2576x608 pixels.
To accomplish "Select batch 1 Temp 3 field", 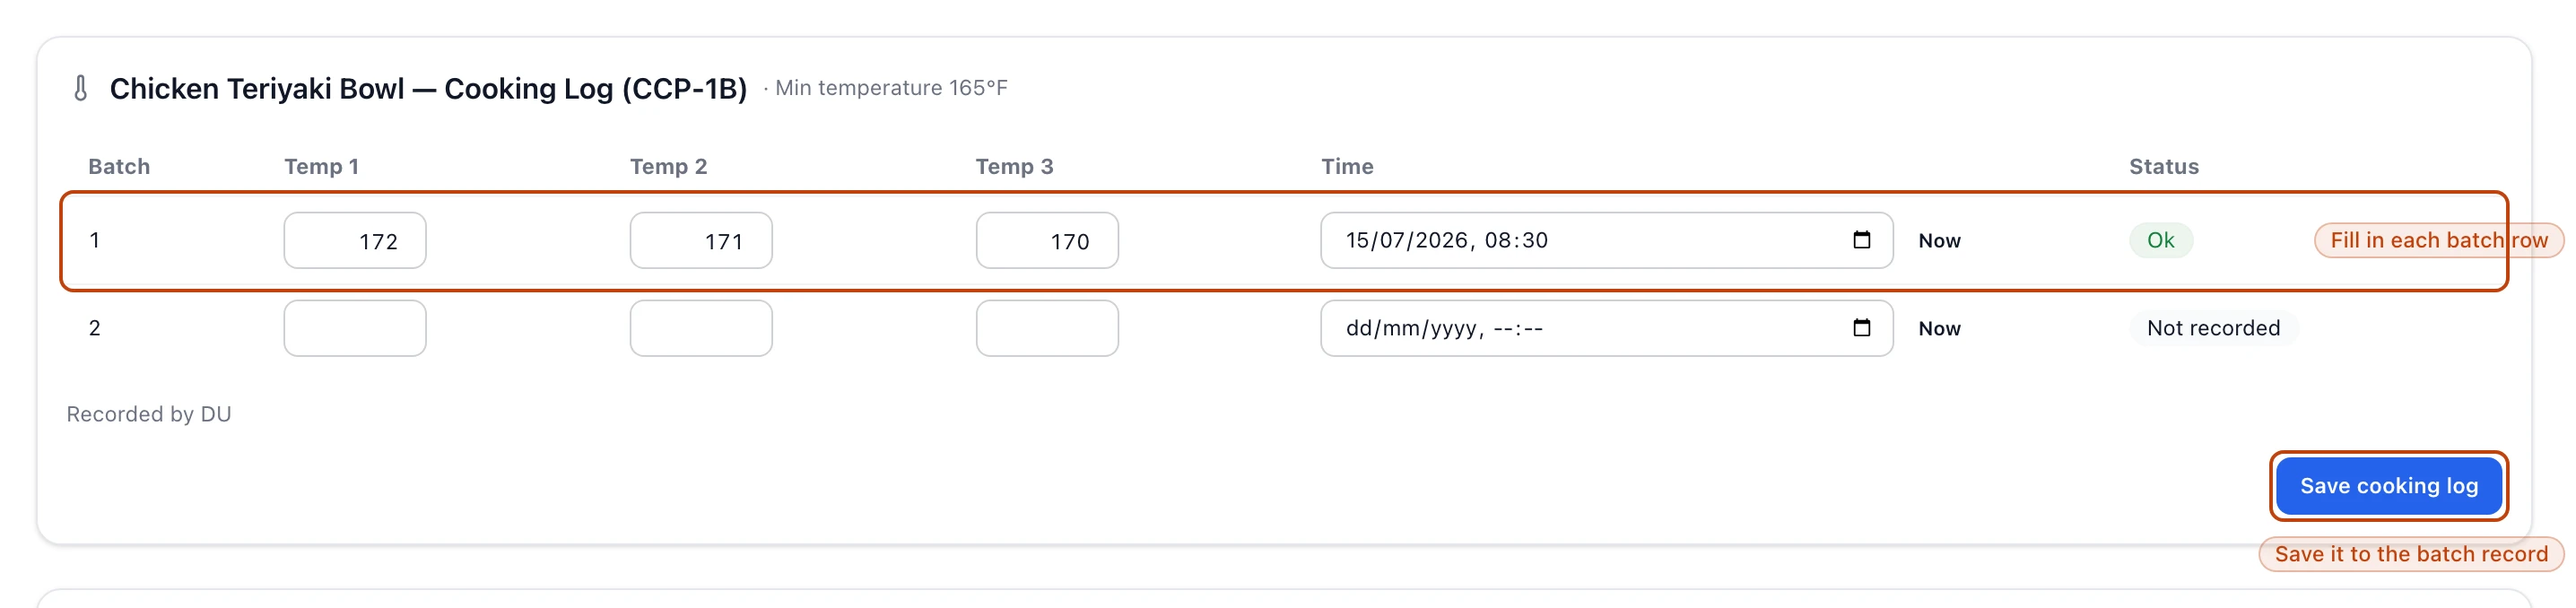I will click(x=1047, y=240).
